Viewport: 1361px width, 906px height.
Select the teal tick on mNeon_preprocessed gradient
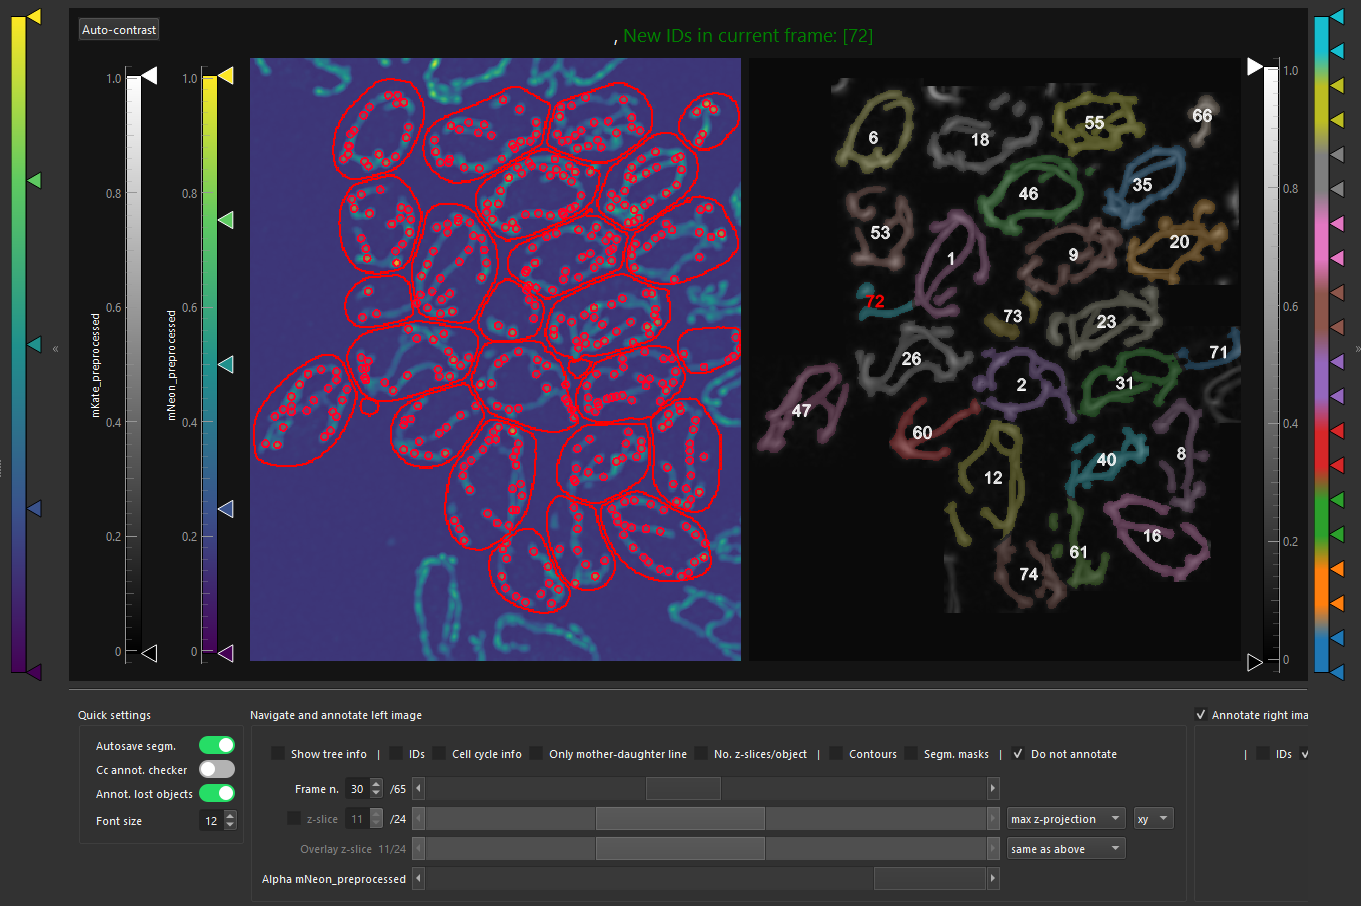(x=225, y=364)
